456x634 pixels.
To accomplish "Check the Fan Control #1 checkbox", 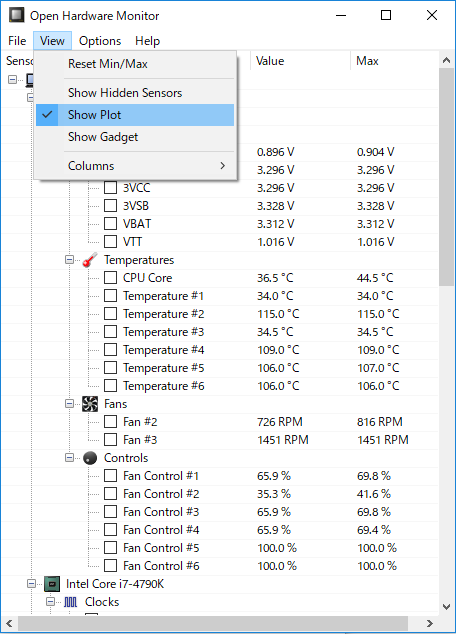I will click(x=110, y=476).
